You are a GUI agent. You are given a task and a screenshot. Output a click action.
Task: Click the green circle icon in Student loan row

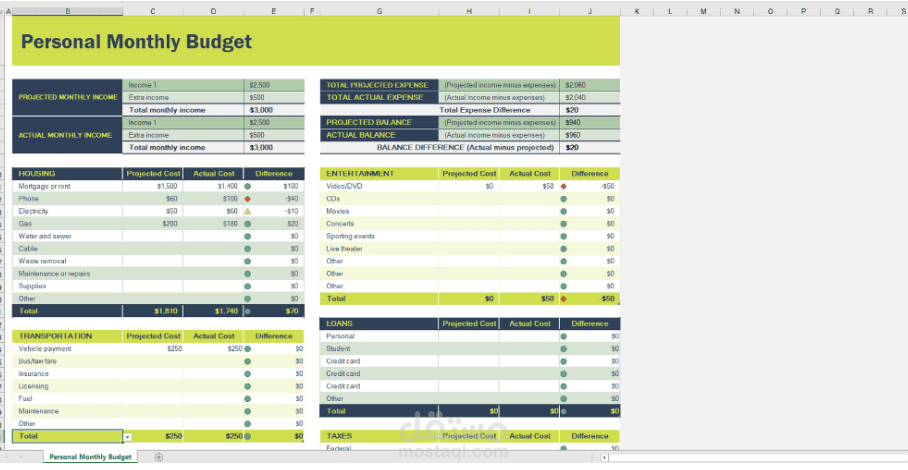pos(563,348)
